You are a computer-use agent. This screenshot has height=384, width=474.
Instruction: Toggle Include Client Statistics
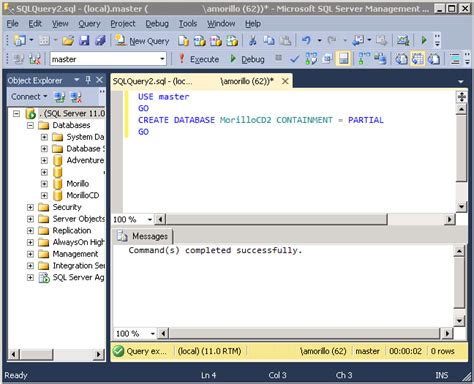380,59
